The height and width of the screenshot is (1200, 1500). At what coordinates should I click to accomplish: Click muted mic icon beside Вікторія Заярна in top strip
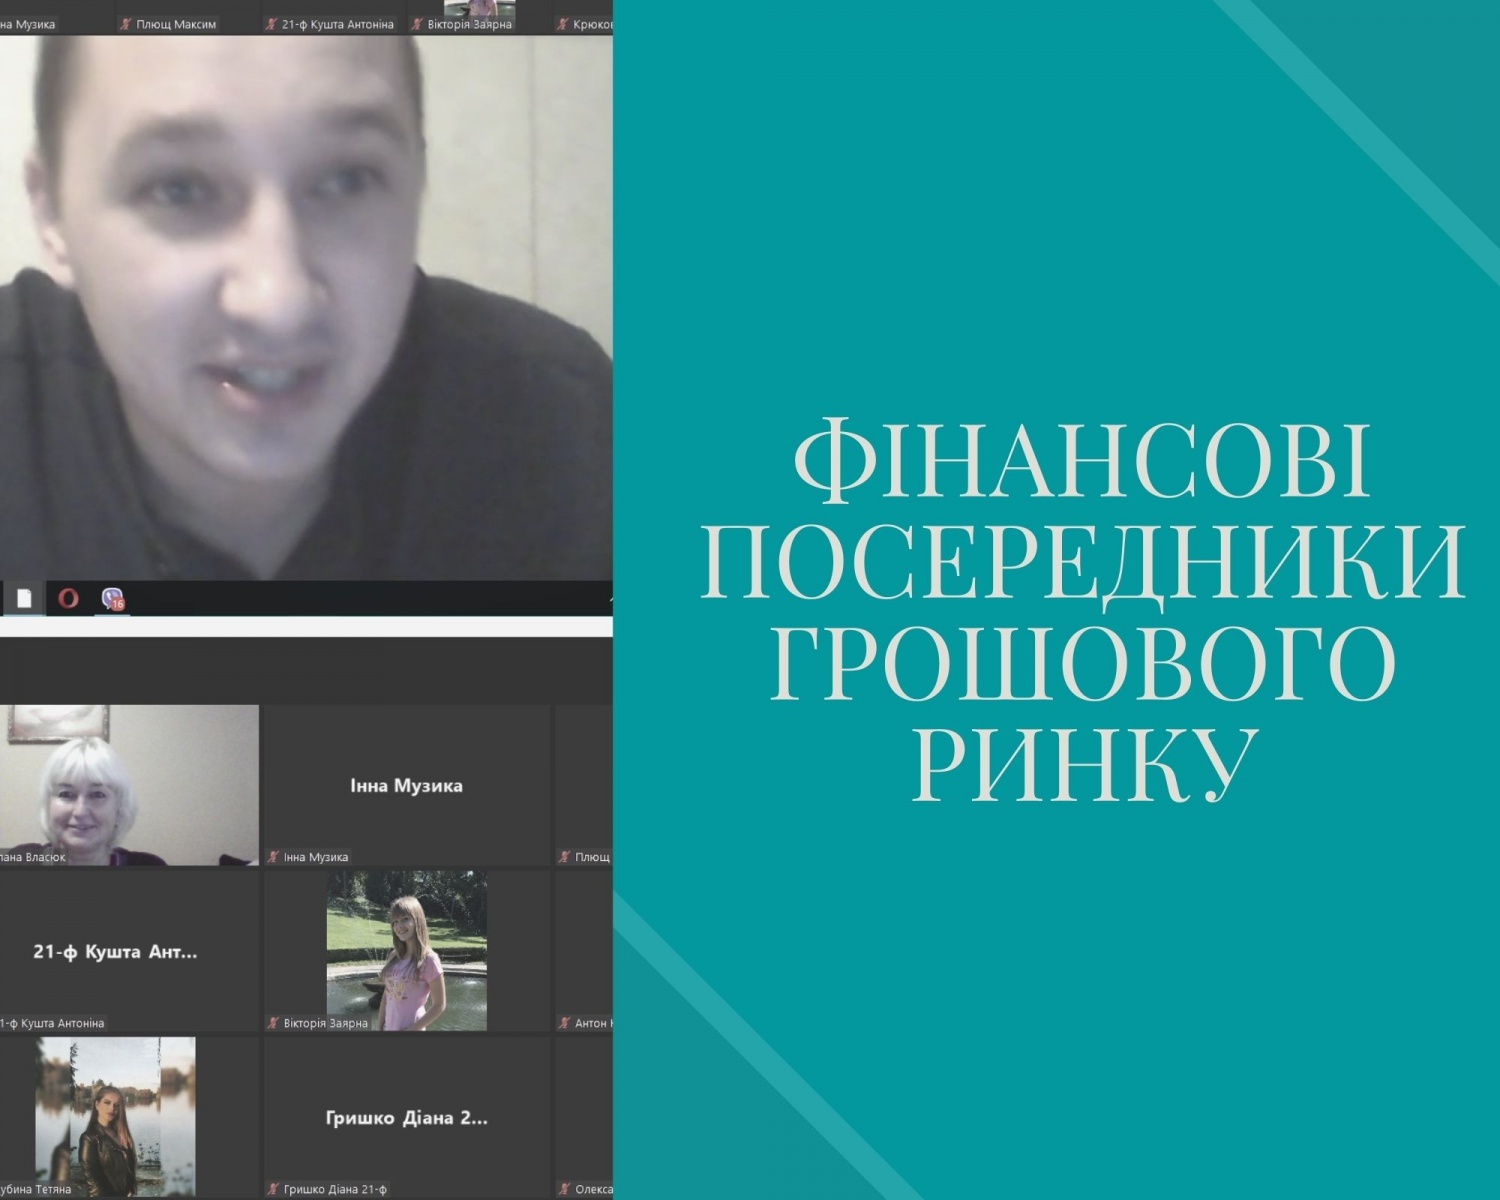[x=417, y=24]
